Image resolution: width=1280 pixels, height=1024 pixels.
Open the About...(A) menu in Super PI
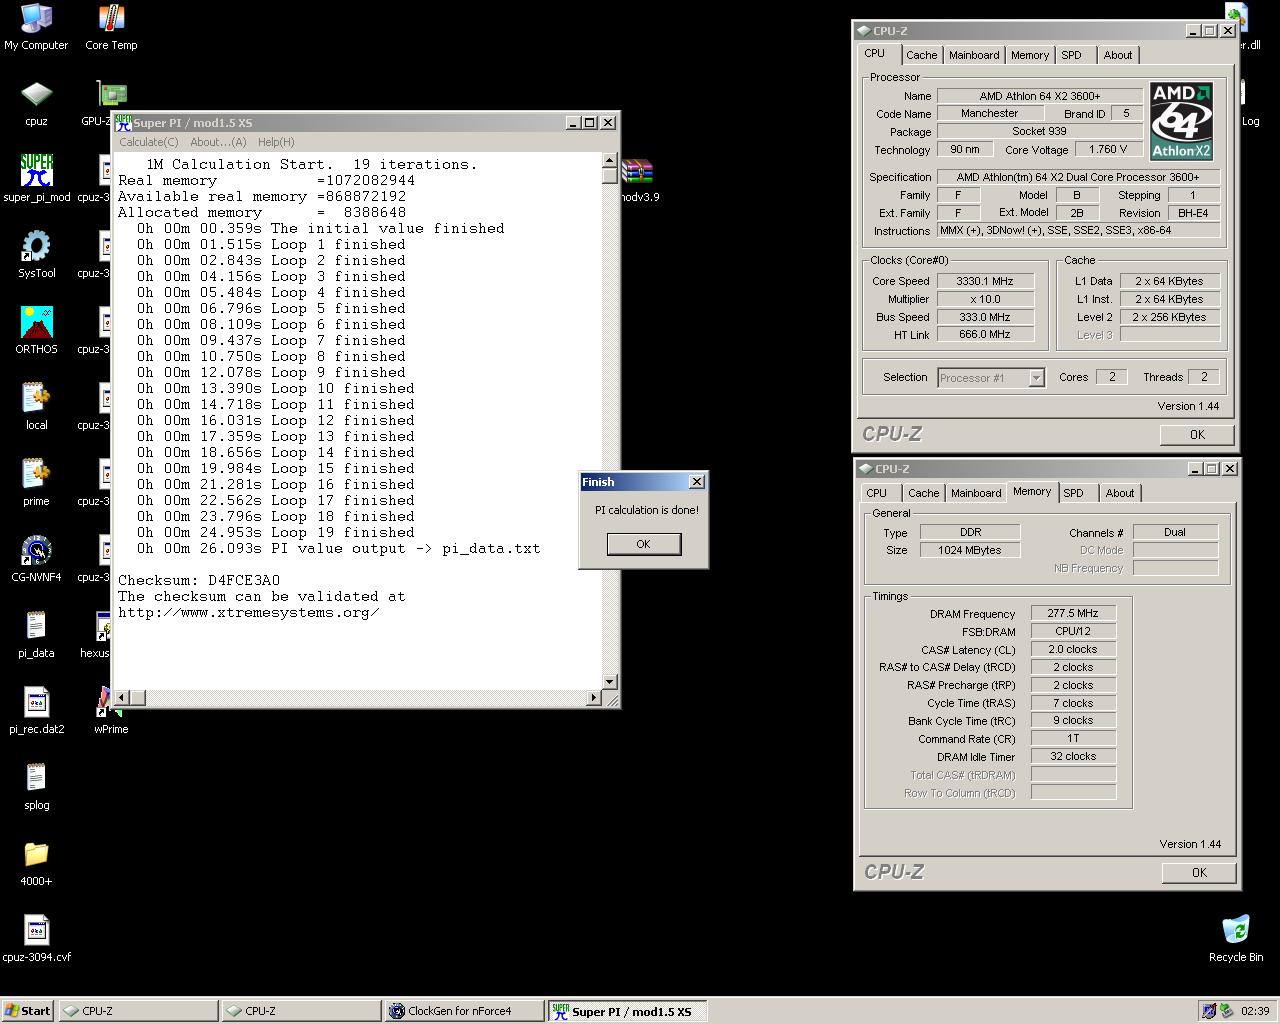coord(218,142)
